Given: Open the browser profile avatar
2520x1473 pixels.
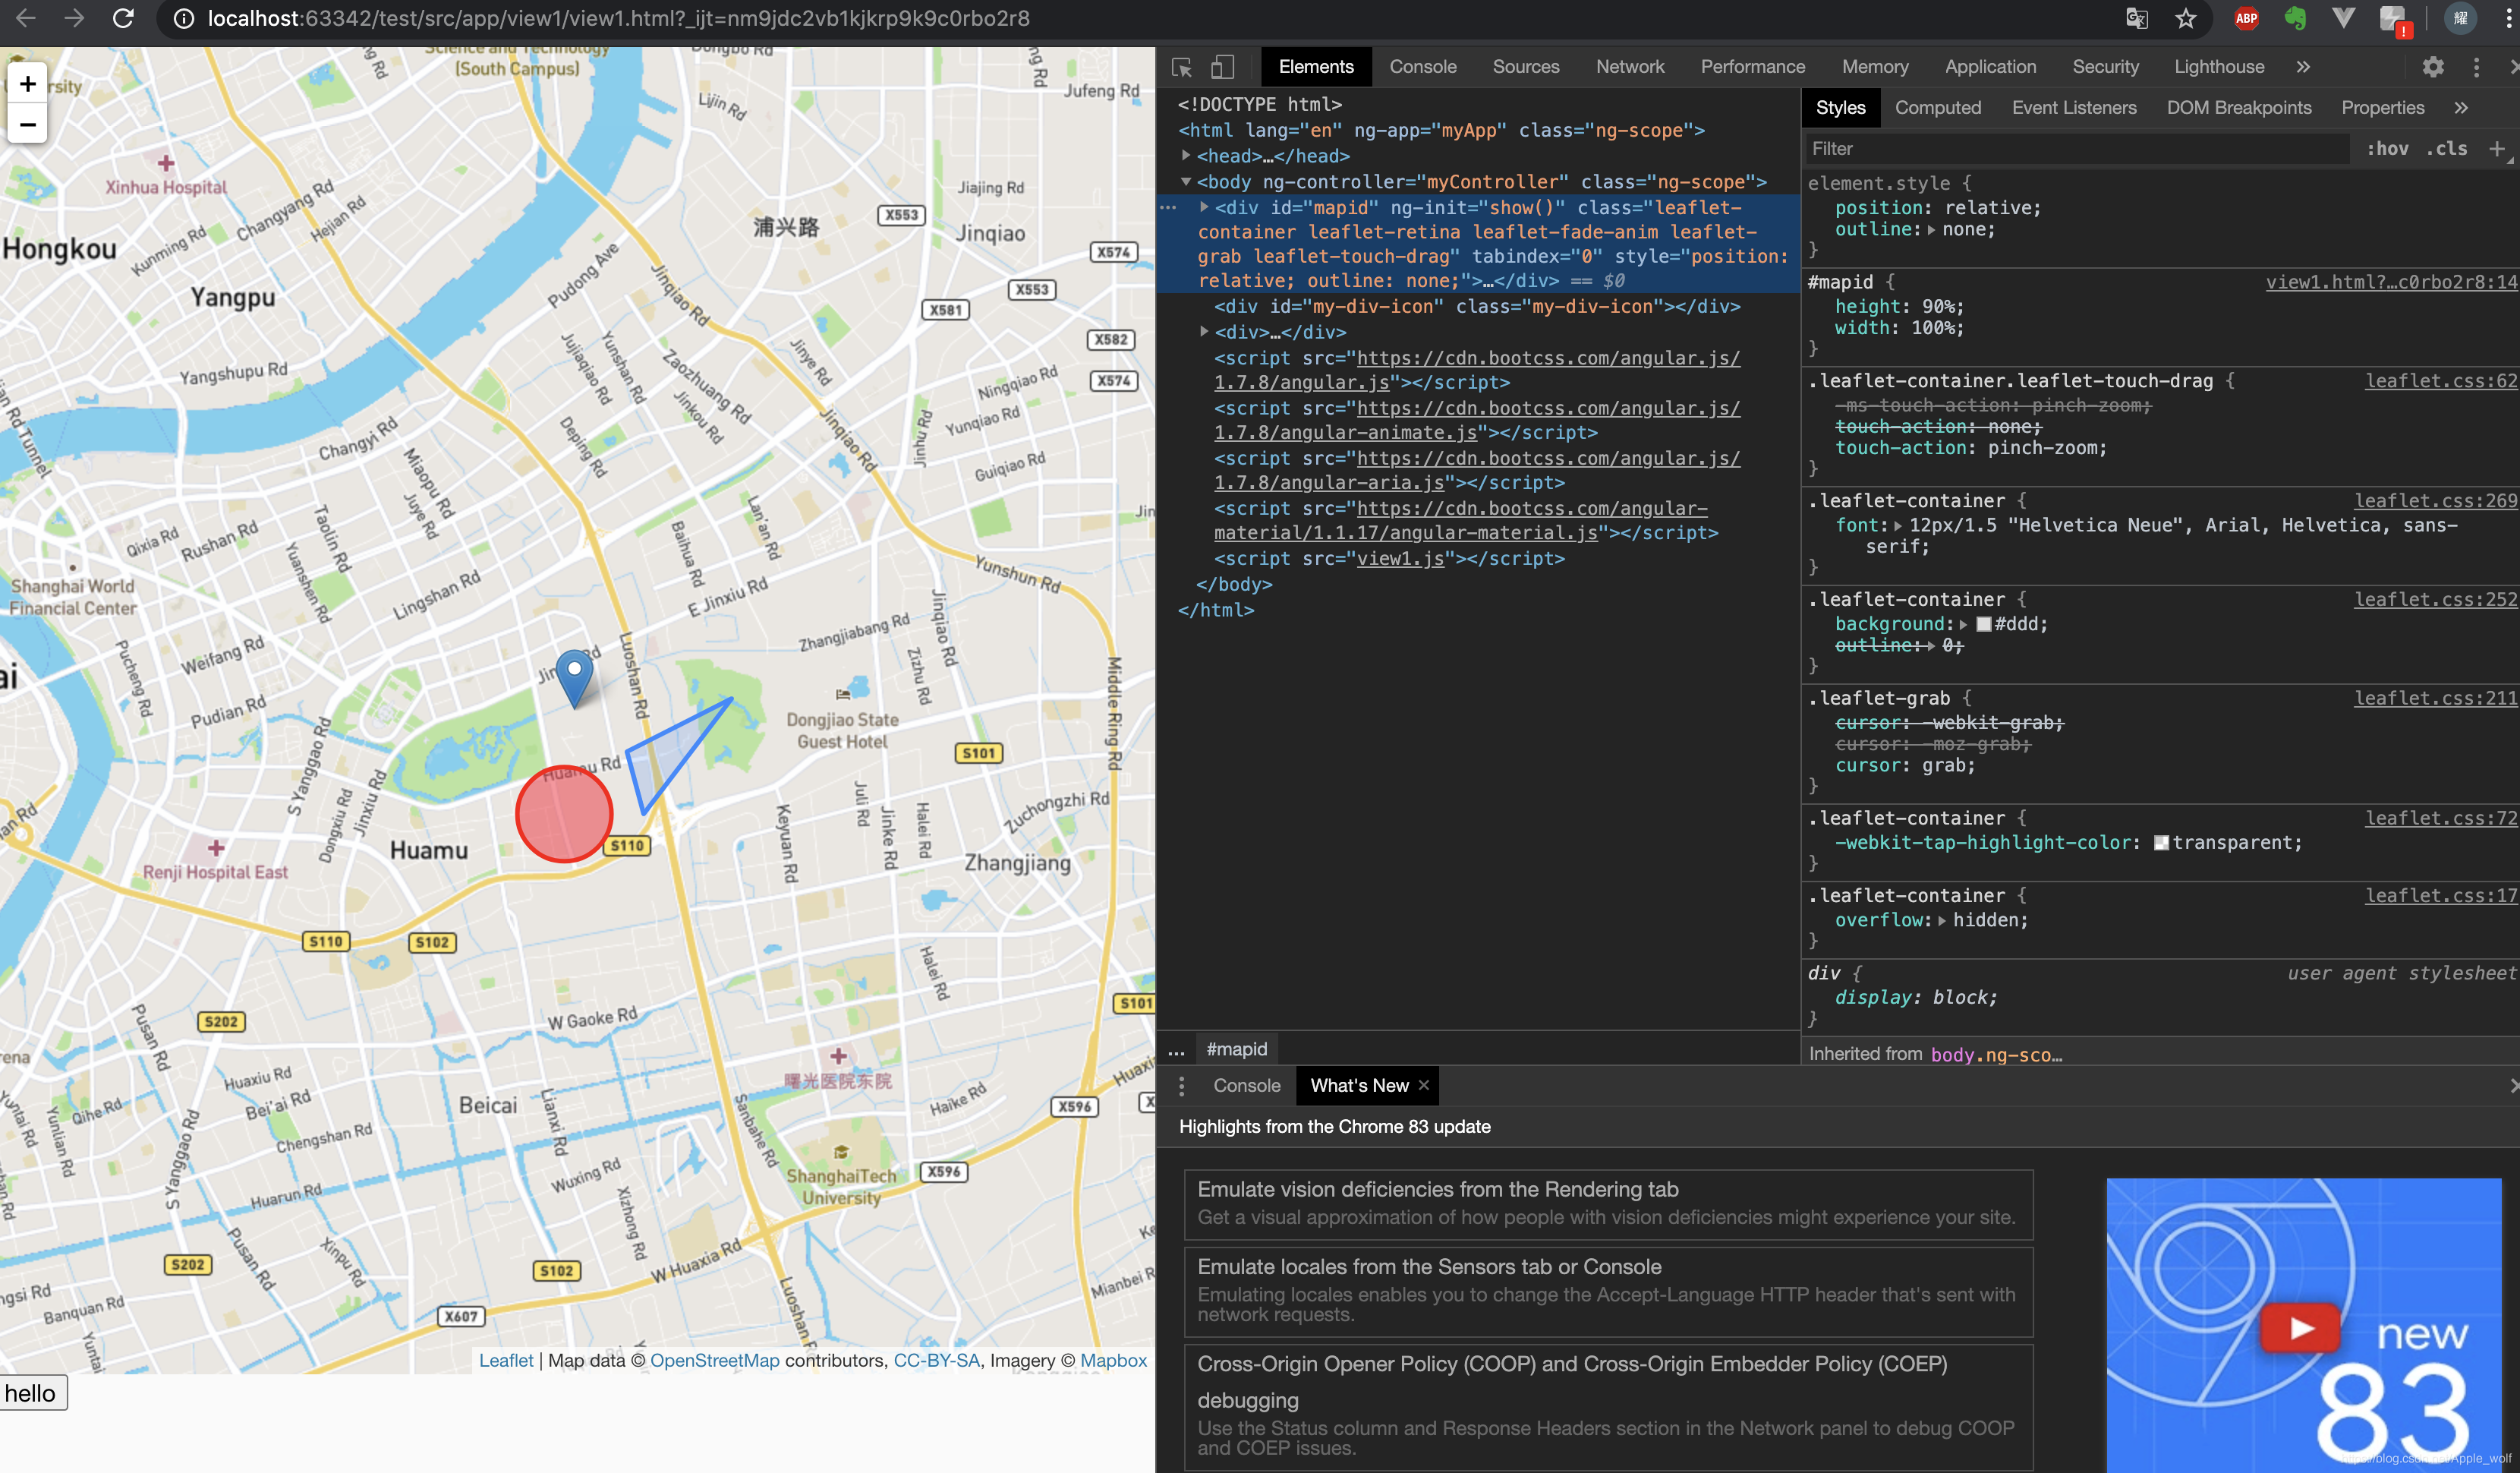Looking at the screenshot, I should tap(2460, 18).
